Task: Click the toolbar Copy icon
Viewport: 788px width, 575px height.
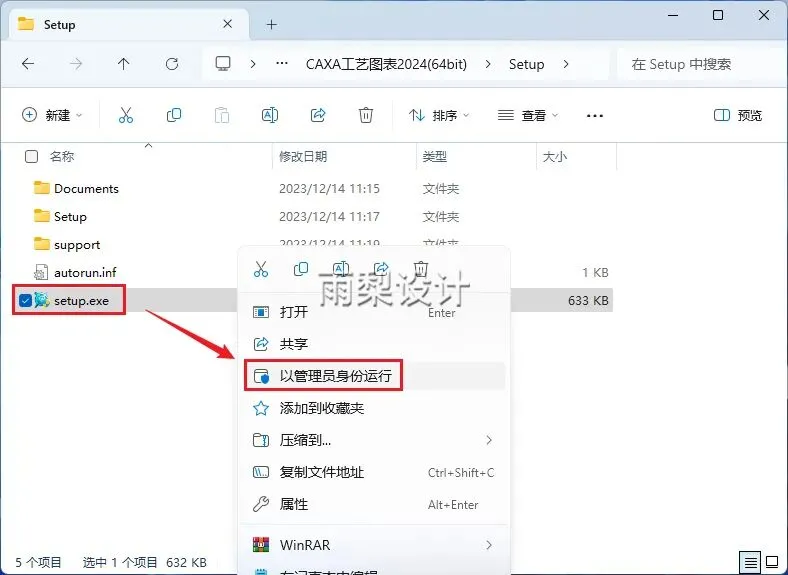Action: pos(174,115)
